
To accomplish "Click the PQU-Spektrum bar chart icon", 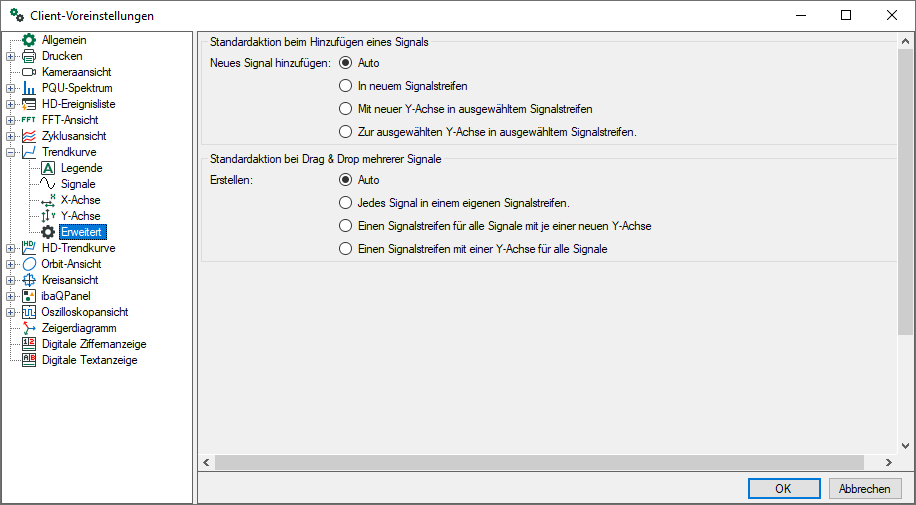I will [x=29, y=88].
